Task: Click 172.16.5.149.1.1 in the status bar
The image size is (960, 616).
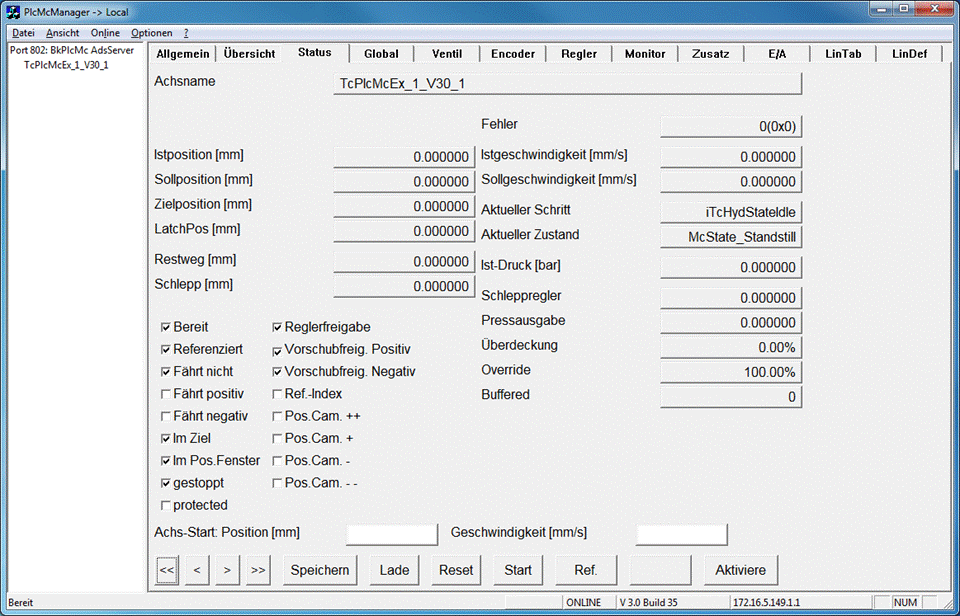Action: (766, 603)
